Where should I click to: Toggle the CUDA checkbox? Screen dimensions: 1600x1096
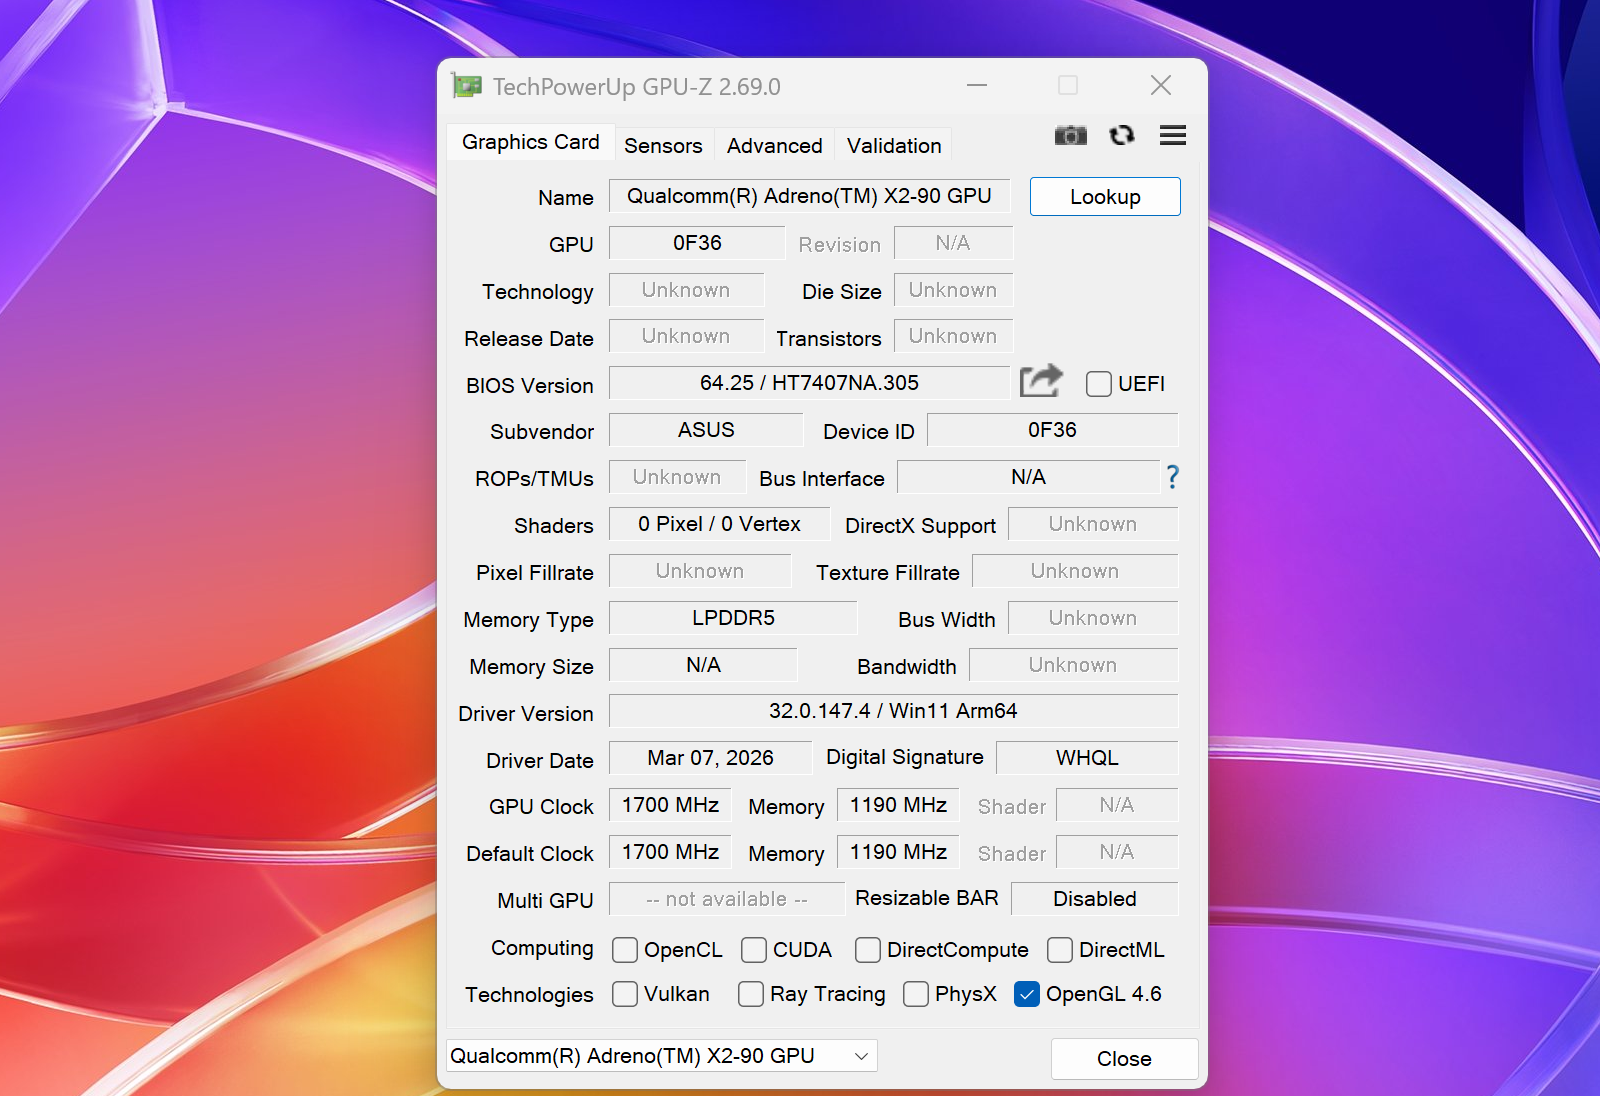coord(754,949)
